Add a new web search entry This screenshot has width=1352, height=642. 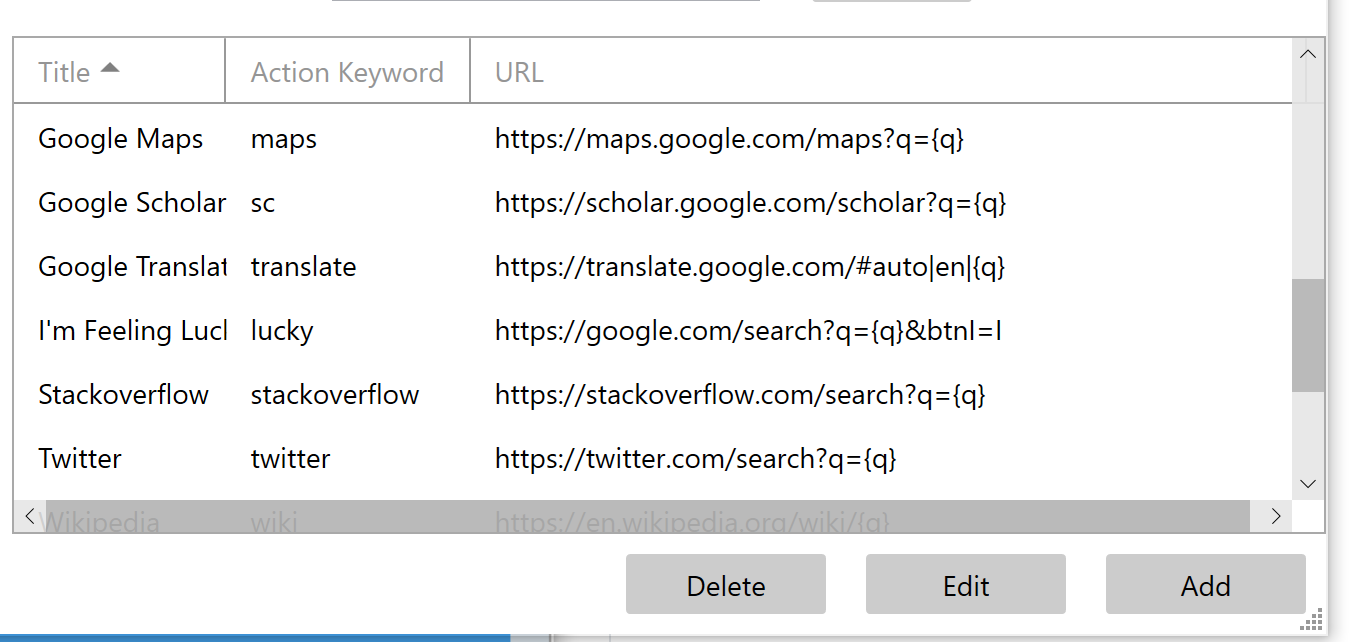(x=1206, y=585)
